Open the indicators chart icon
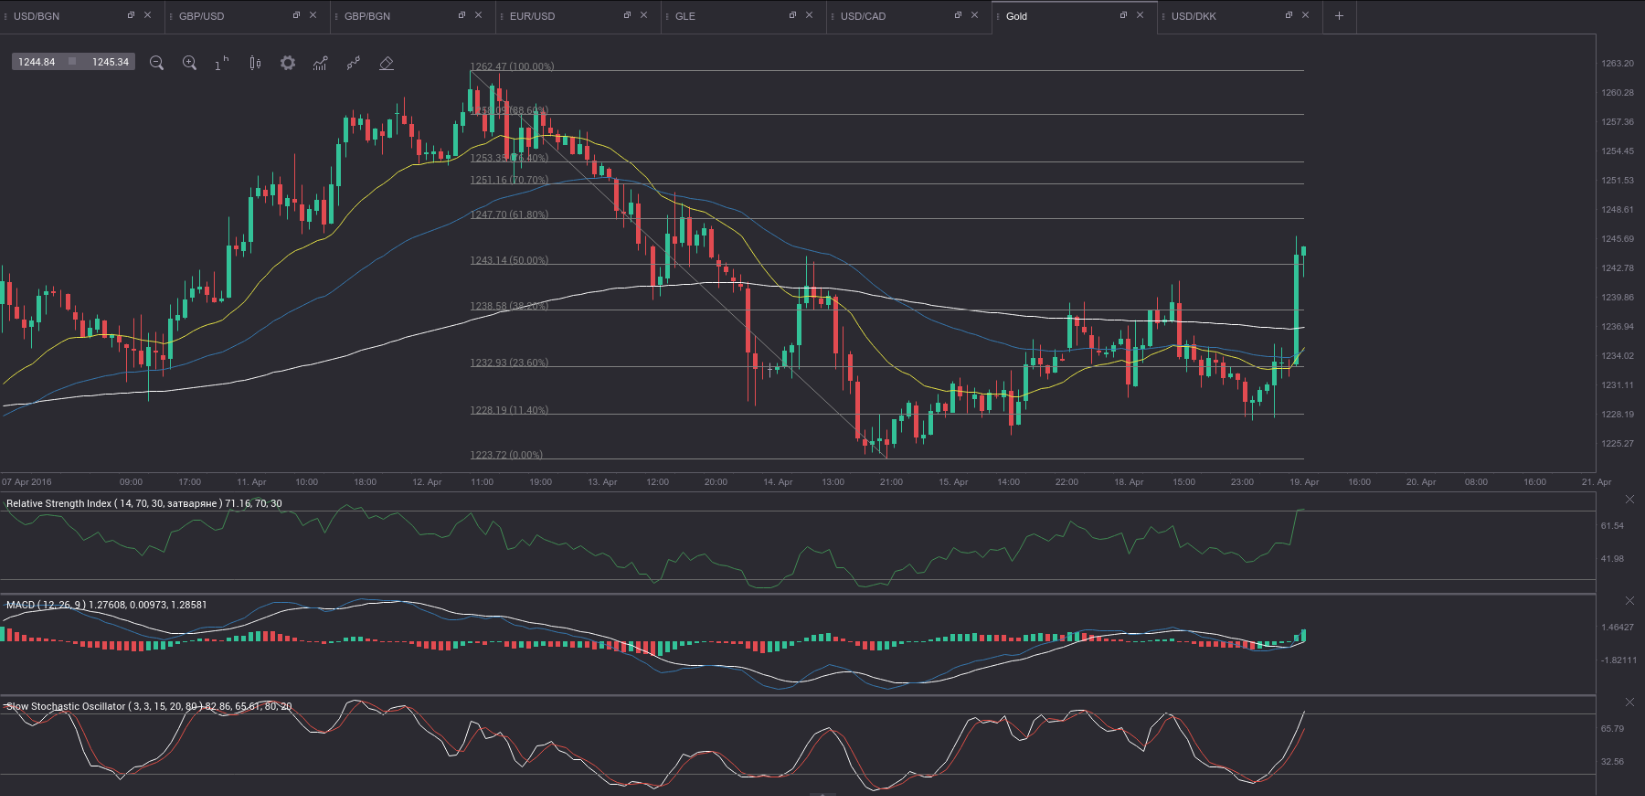Image resolution: width=1645 pixels, height=796 pixels. (320, 63)
